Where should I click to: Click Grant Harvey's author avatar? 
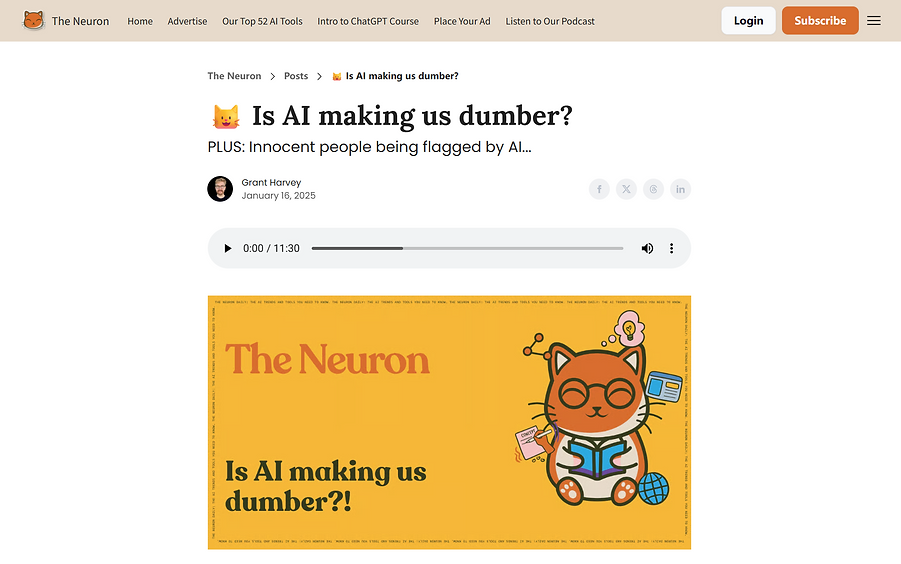220,189
